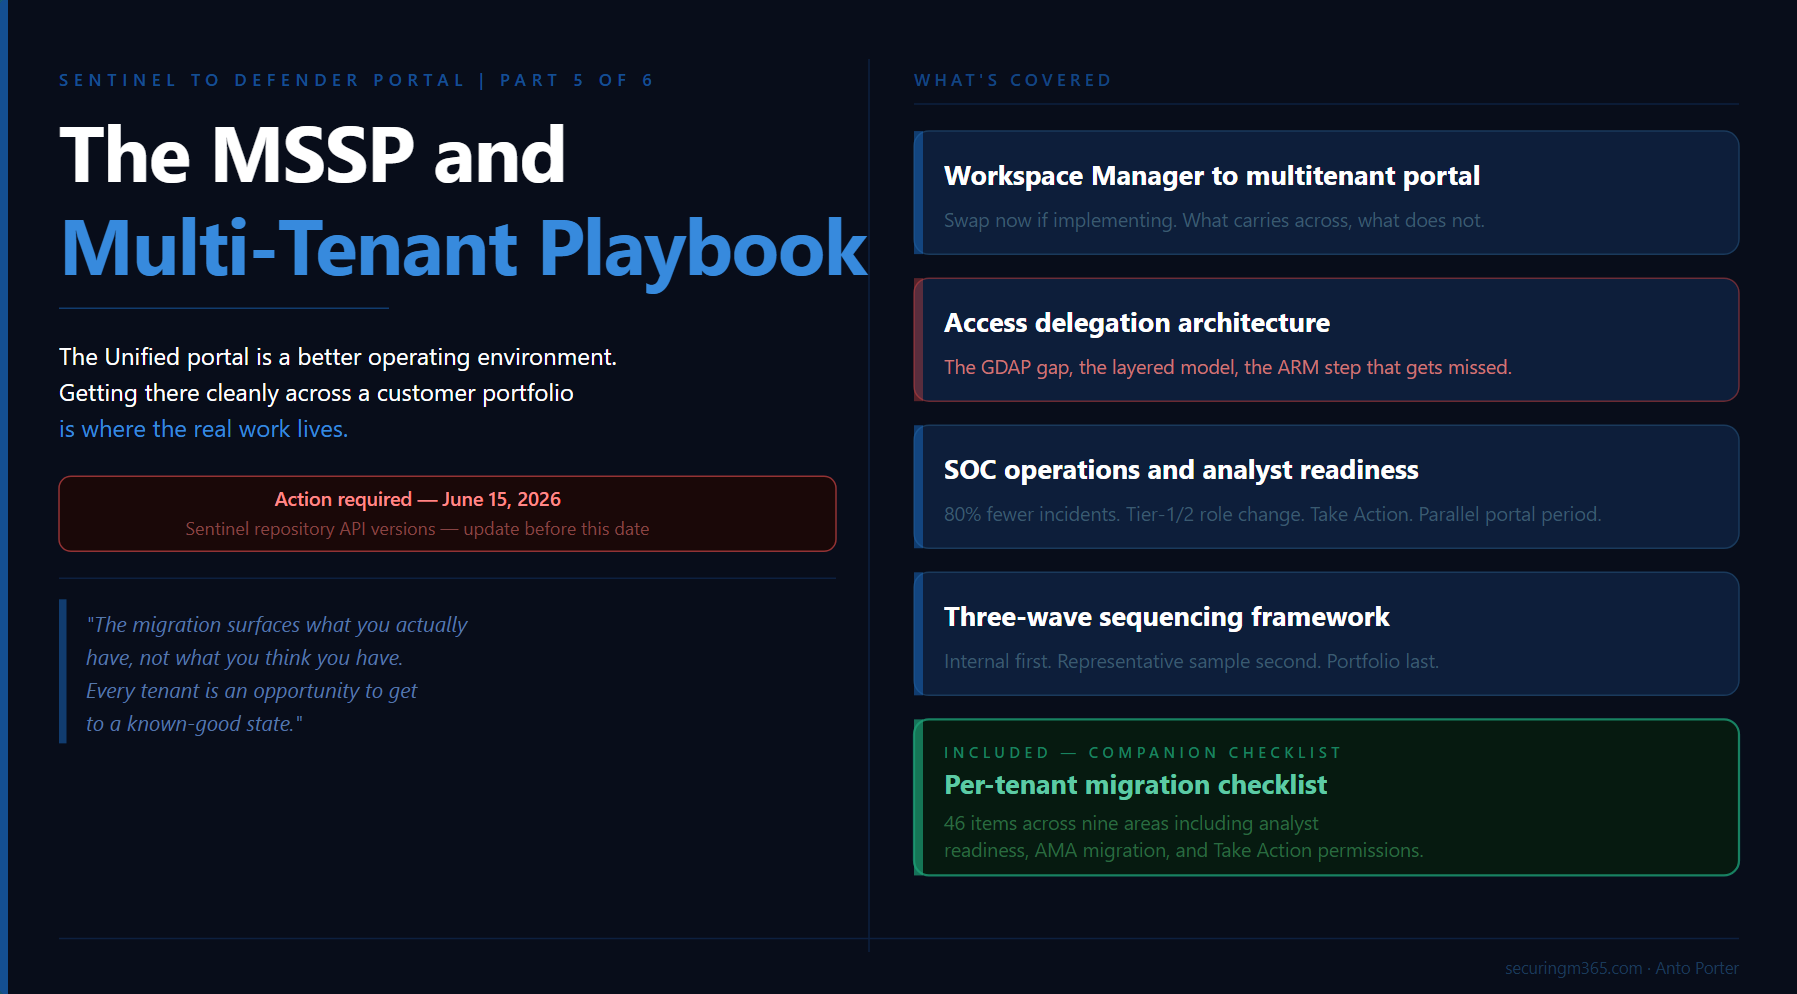Open 'Three-wave sequencing framework' title
1797x994 pixels.
coord(1167,617)
